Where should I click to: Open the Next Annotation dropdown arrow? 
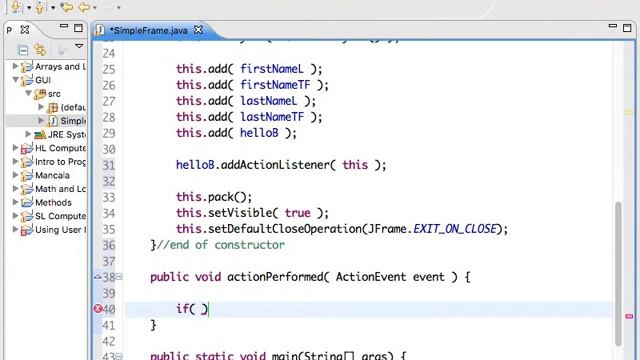click(29, 8)
